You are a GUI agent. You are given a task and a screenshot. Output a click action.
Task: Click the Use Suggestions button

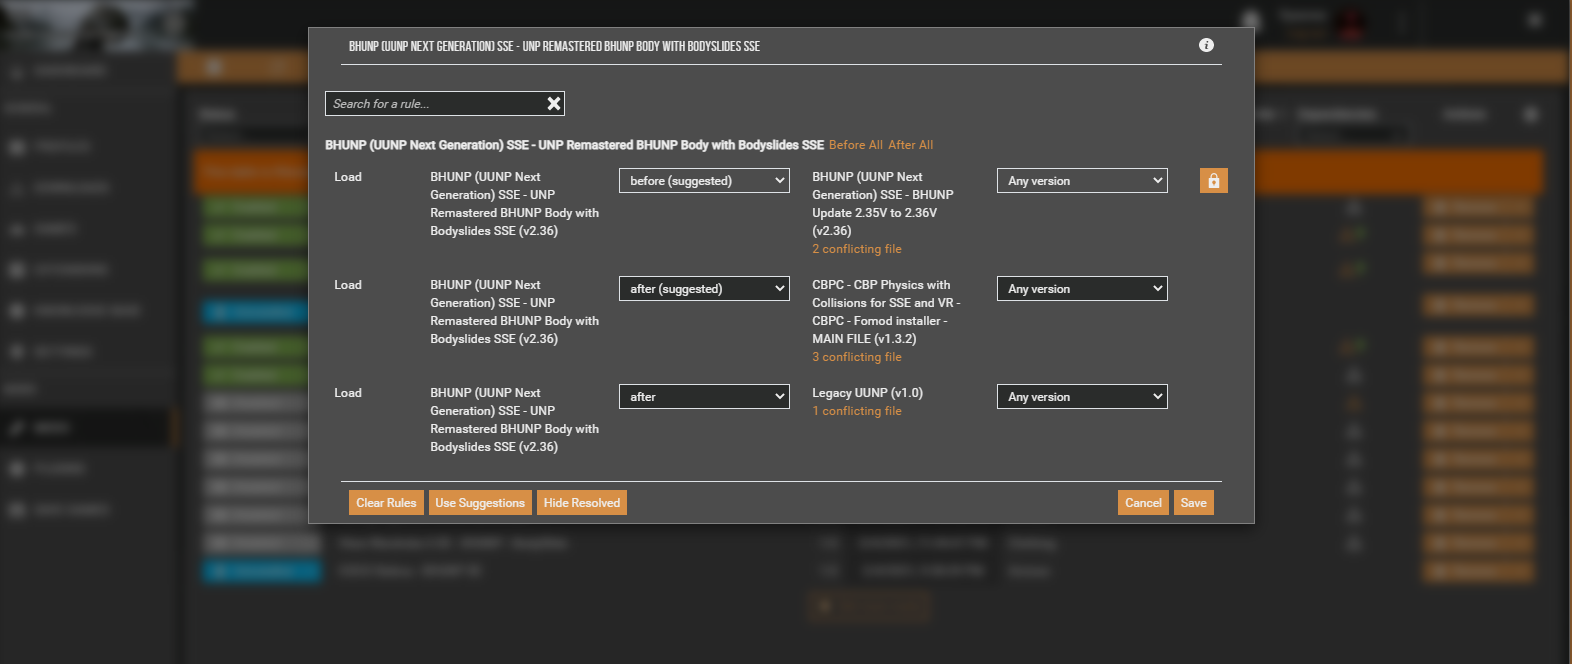[480, 503]
